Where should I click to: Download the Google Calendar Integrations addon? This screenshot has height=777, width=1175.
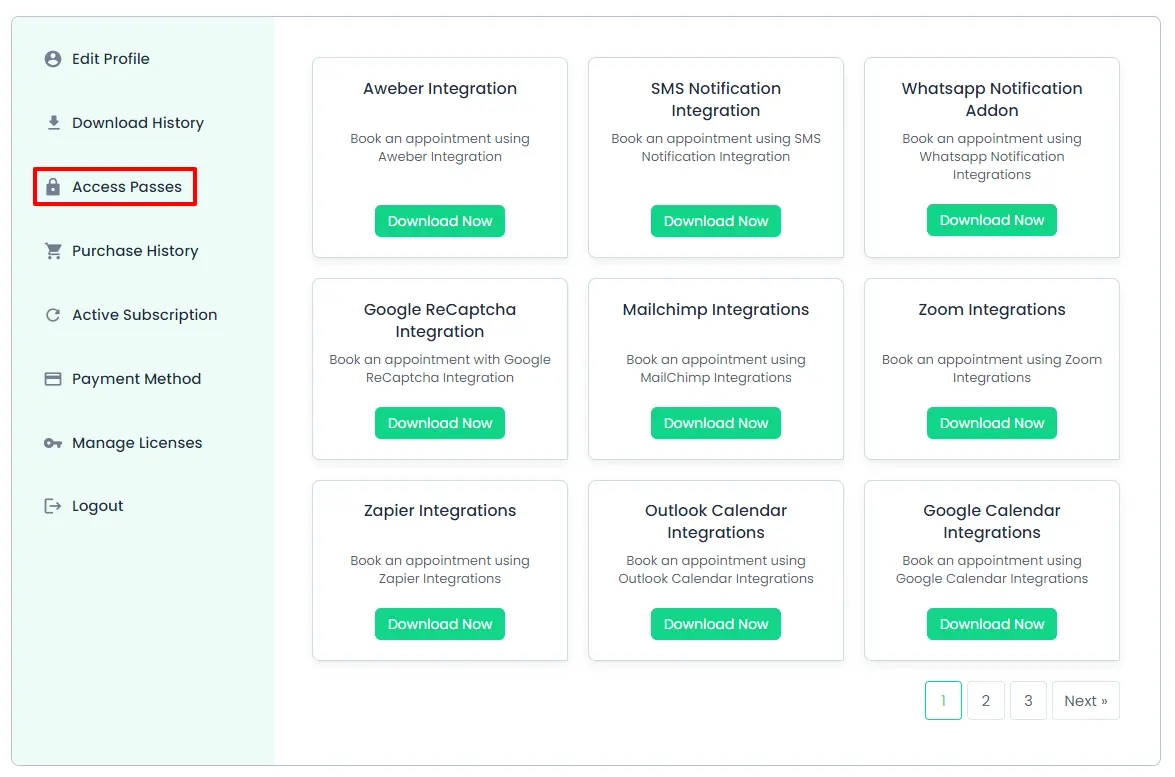click(991, 624)
